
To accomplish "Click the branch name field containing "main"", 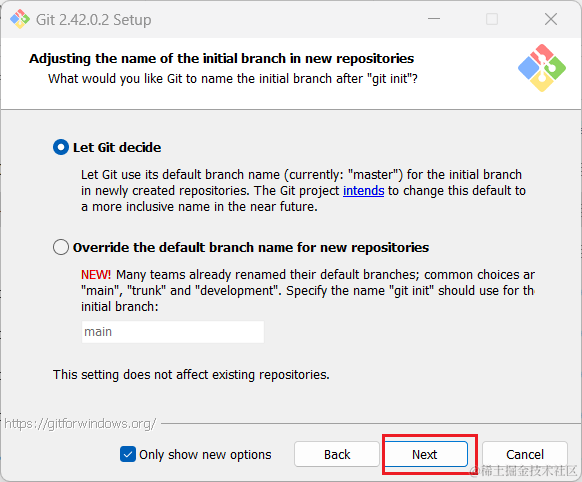I will 173,332.
